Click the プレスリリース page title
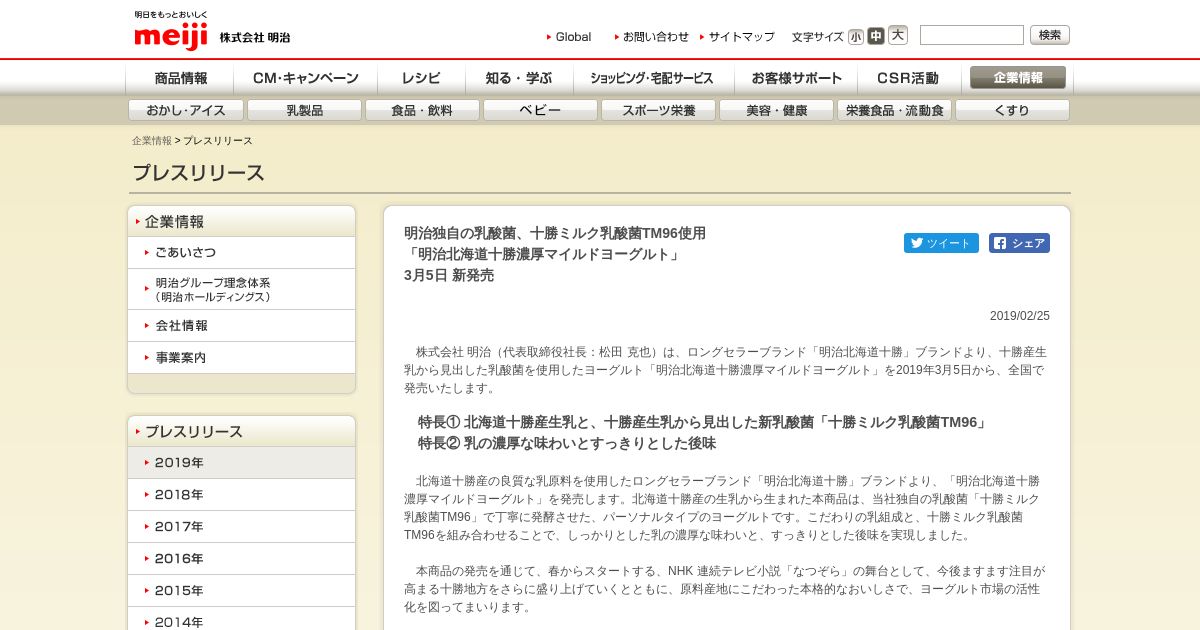Screen dimensions: 1200x630 [198, 173]
